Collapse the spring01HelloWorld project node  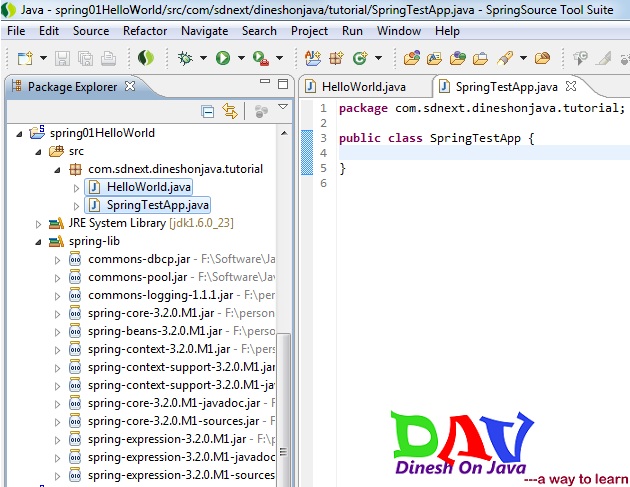(19, 134)
